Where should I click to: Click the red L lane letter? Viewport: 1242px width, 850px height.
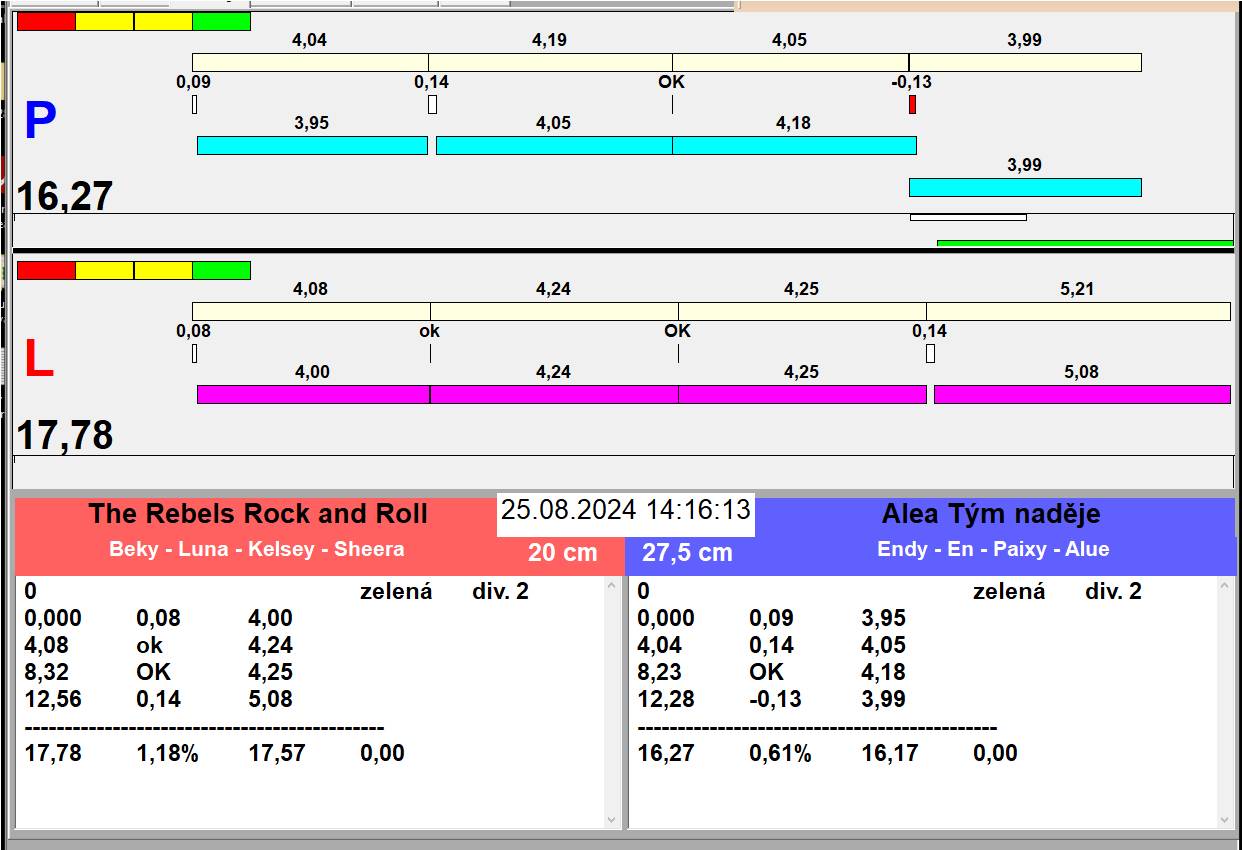[x=38, y=360]
